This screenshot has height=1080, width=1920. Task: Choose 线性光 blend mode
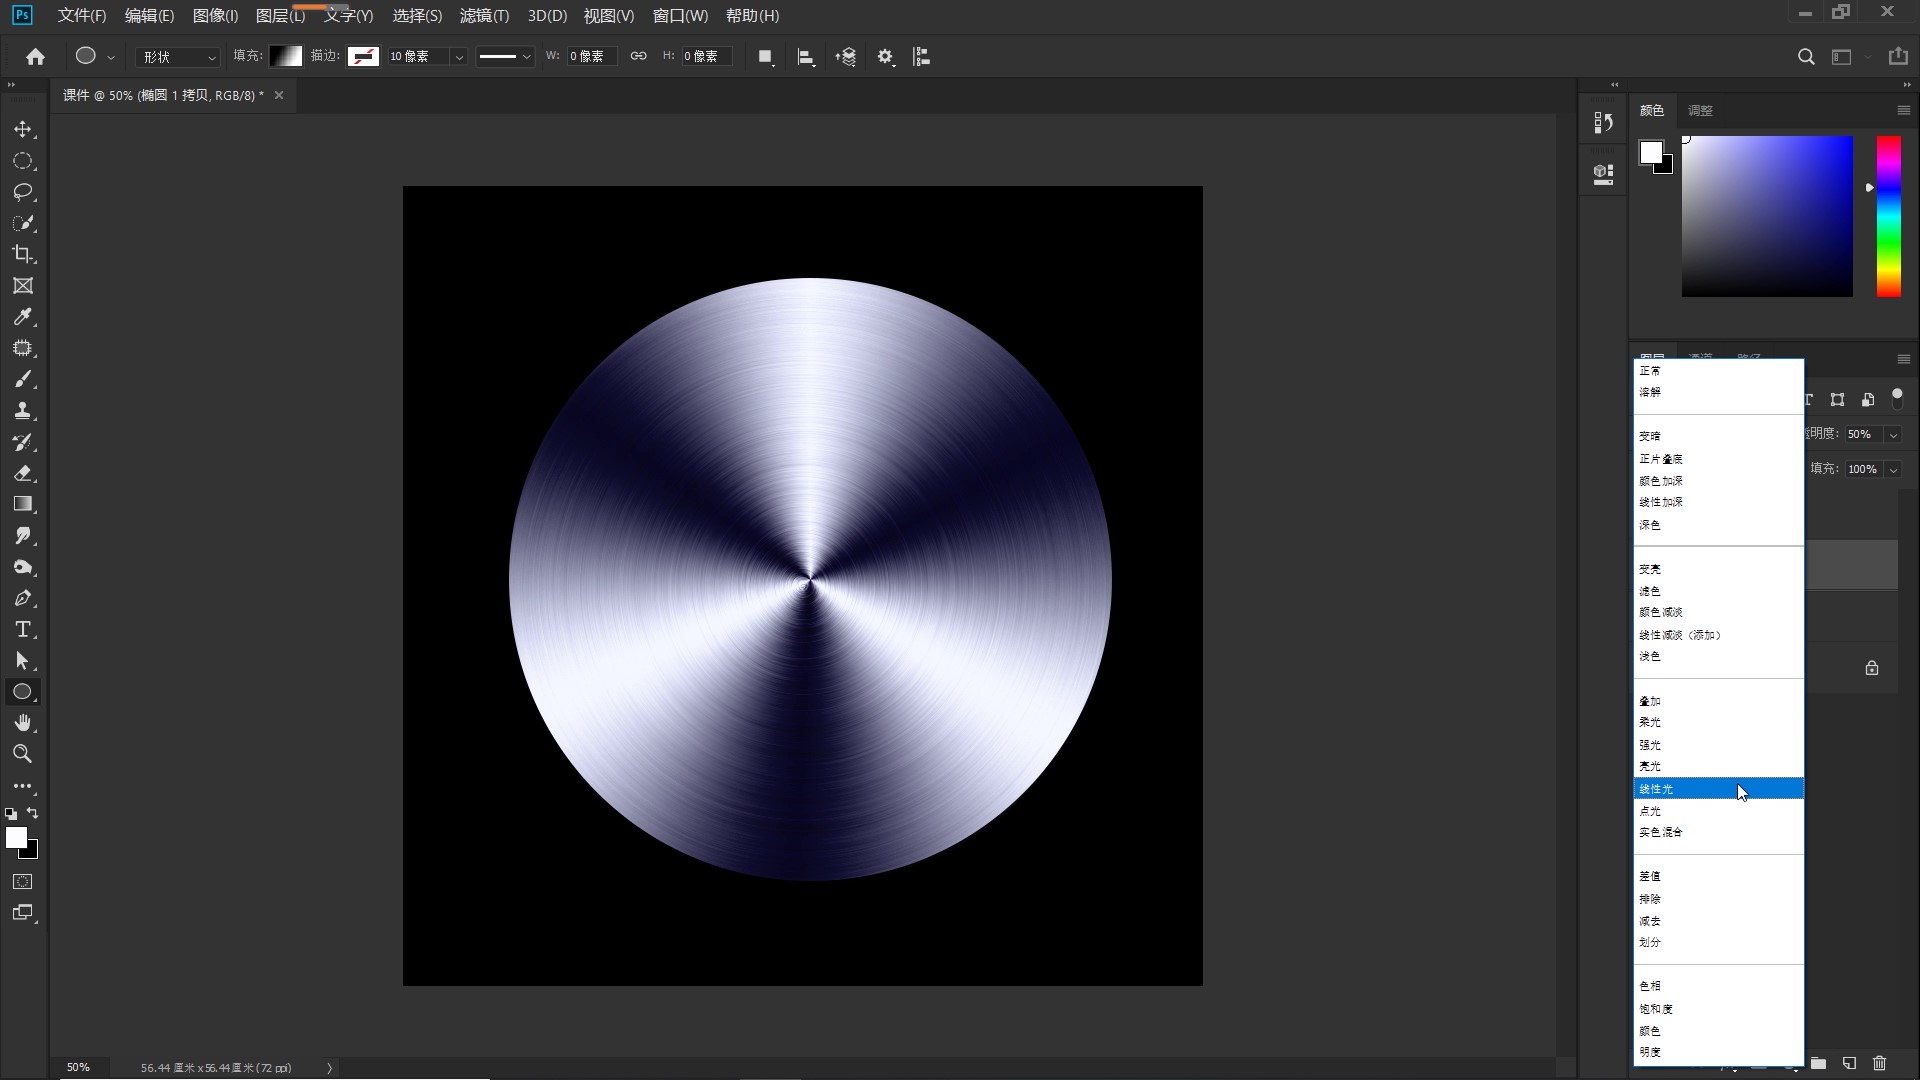click(x=1719, y=789)
